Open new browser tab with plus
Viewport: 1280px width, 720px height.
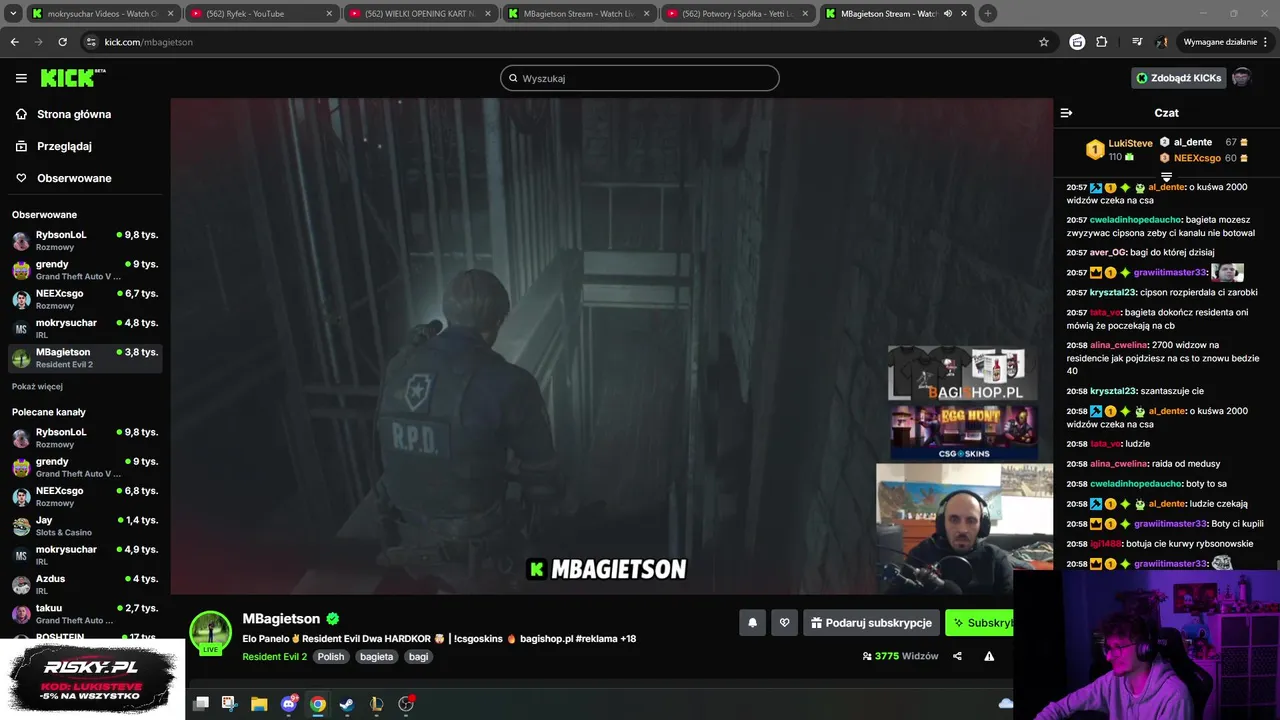987,14
